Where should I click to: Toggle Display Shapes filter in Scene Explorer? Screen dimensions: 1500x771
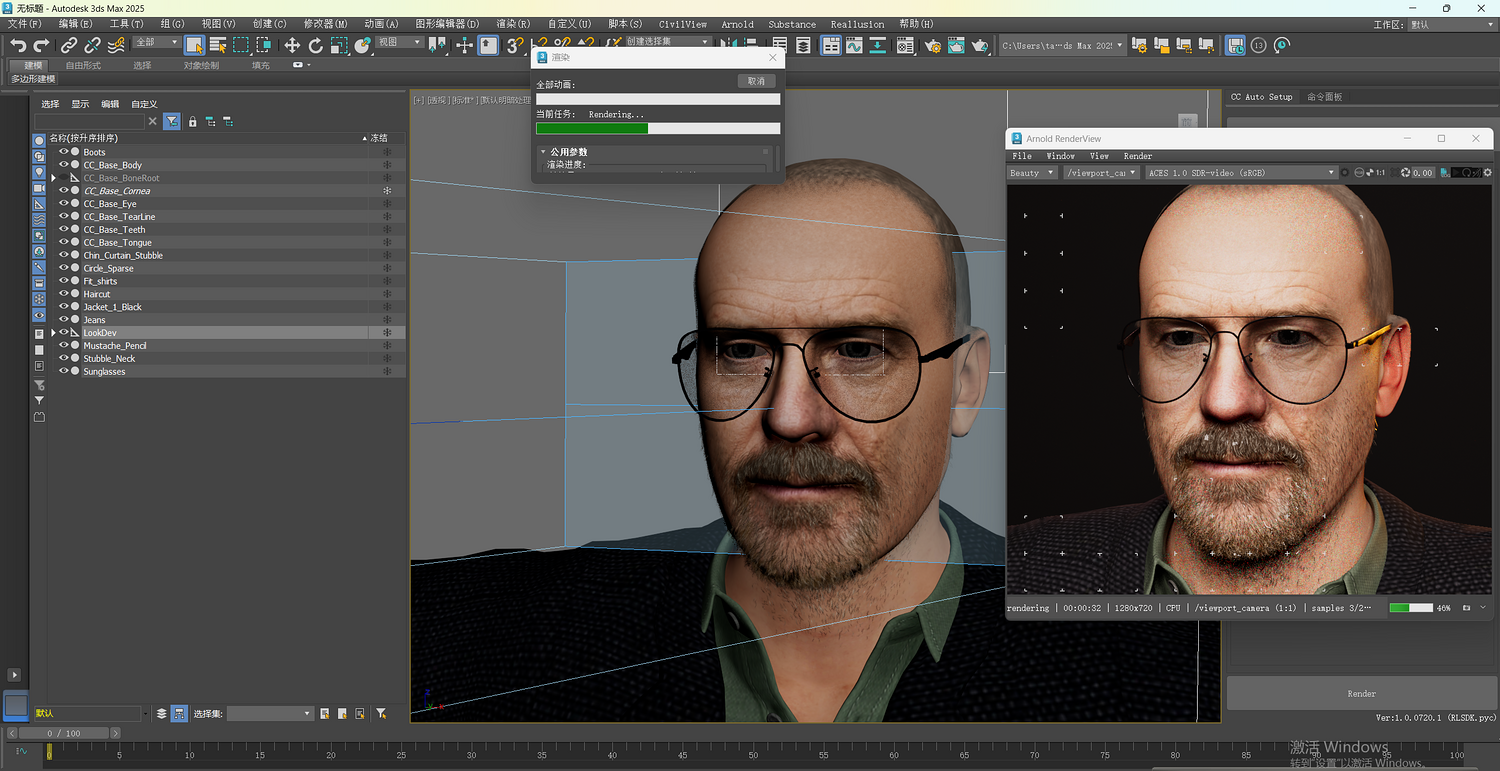pyautogui.click(x=39, y=156)
